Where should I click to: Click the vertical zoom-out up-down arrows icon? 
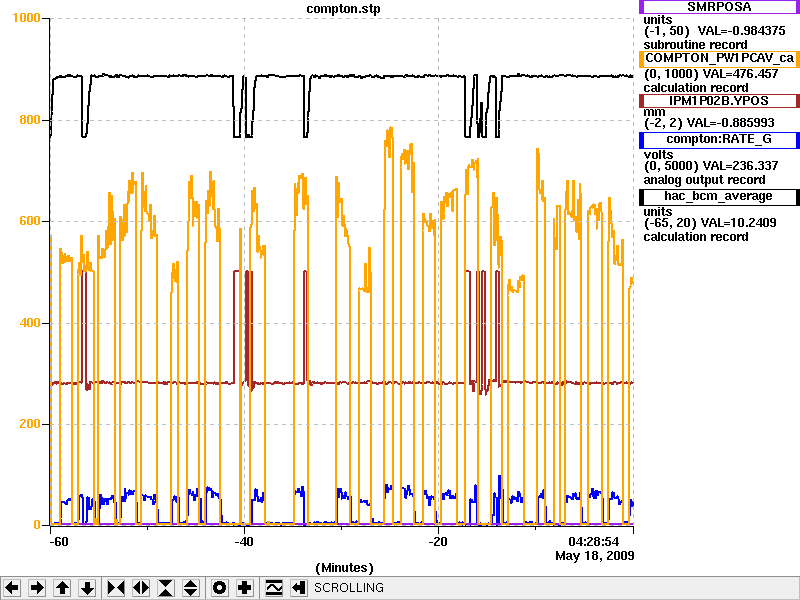[191, 588]
